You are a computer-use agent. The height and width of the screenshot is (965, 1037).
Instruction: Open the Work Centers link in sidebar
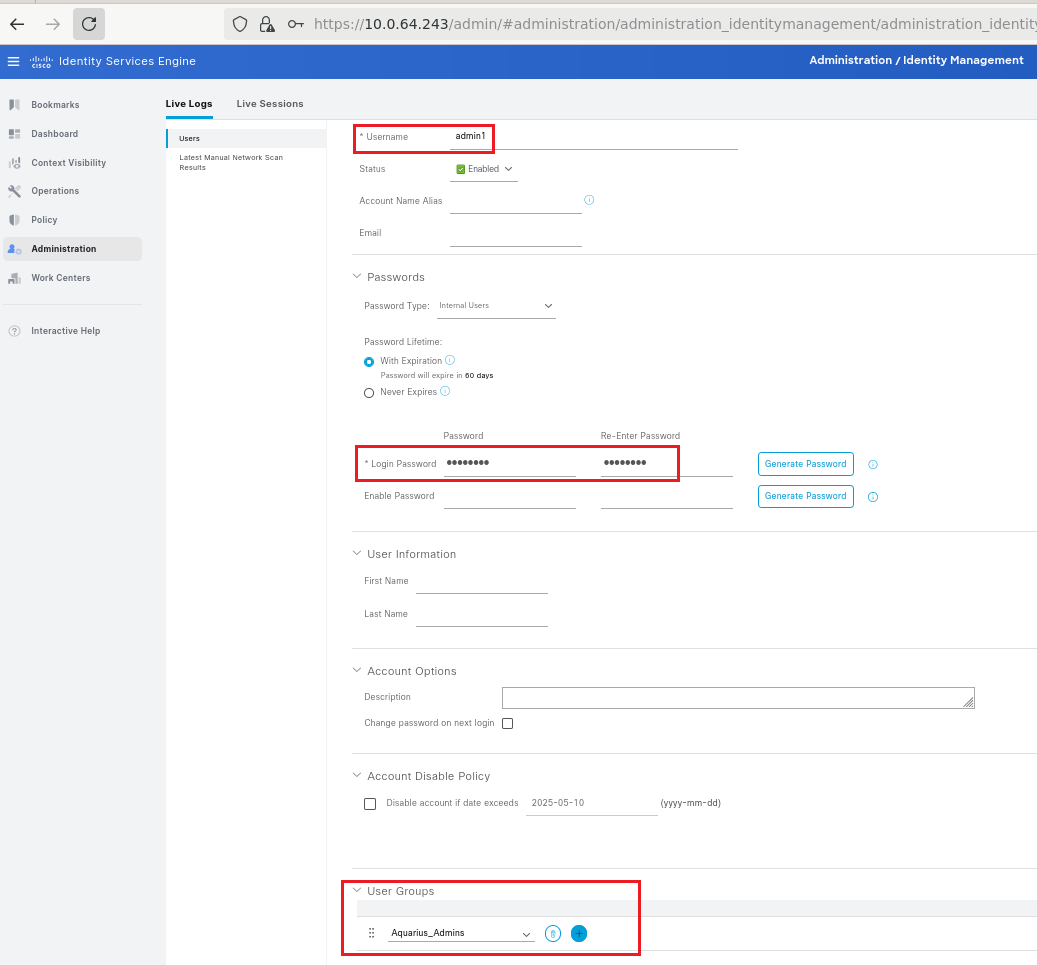tap(61, 278)
